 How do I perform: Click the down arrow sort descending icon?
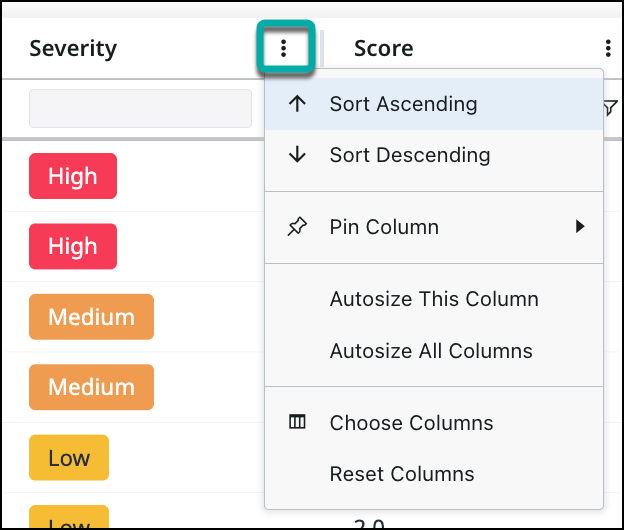(x=297, y=155)
